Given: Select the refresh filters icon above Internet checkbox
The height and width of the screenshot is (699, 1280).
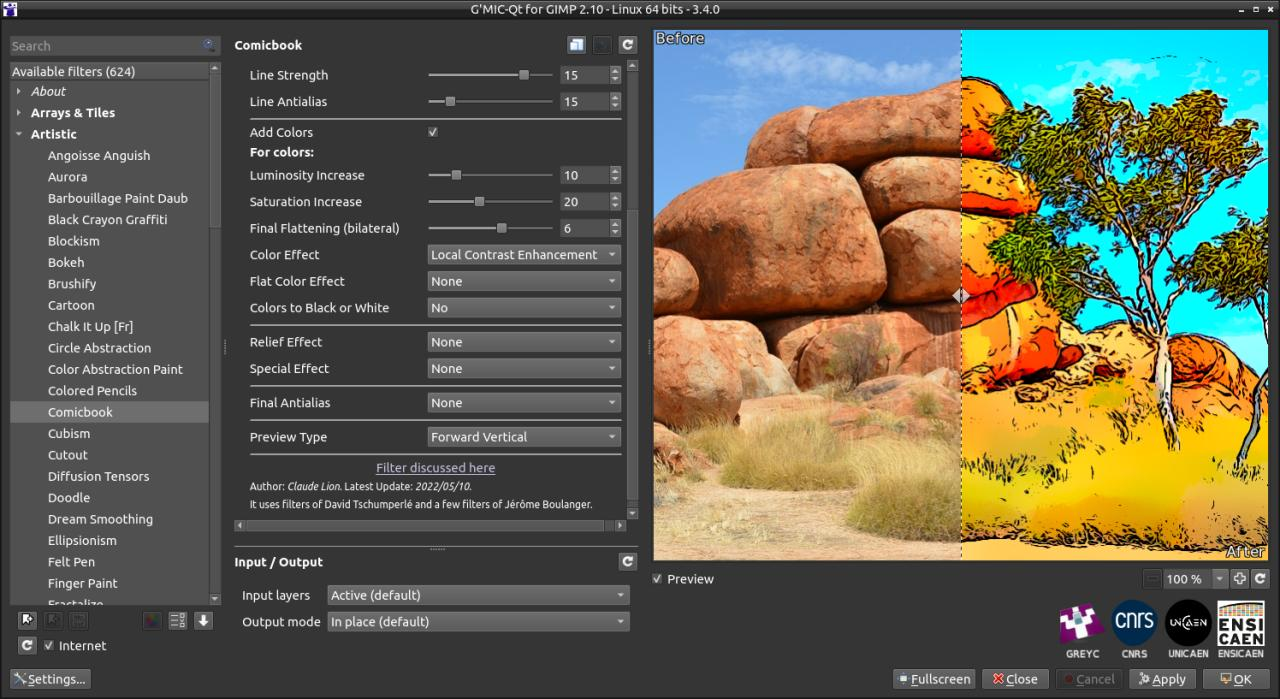Looking at the screenshot, I should point(27,645).
